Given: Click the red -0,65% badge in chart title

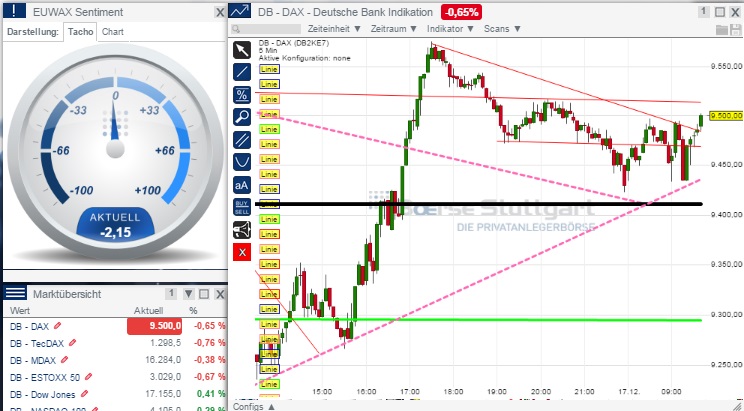Looking at the screenshot, I should [461, 12].
